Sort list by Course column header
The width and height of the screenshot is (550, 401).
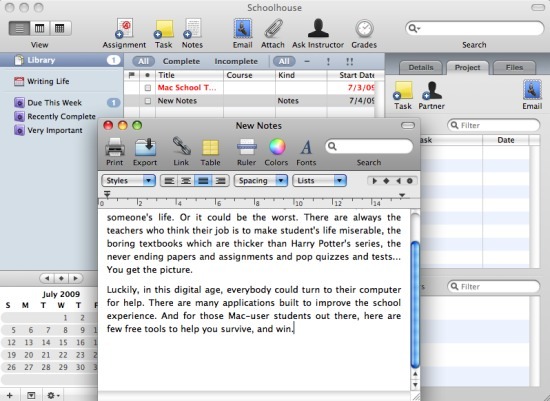pos(249,75)
